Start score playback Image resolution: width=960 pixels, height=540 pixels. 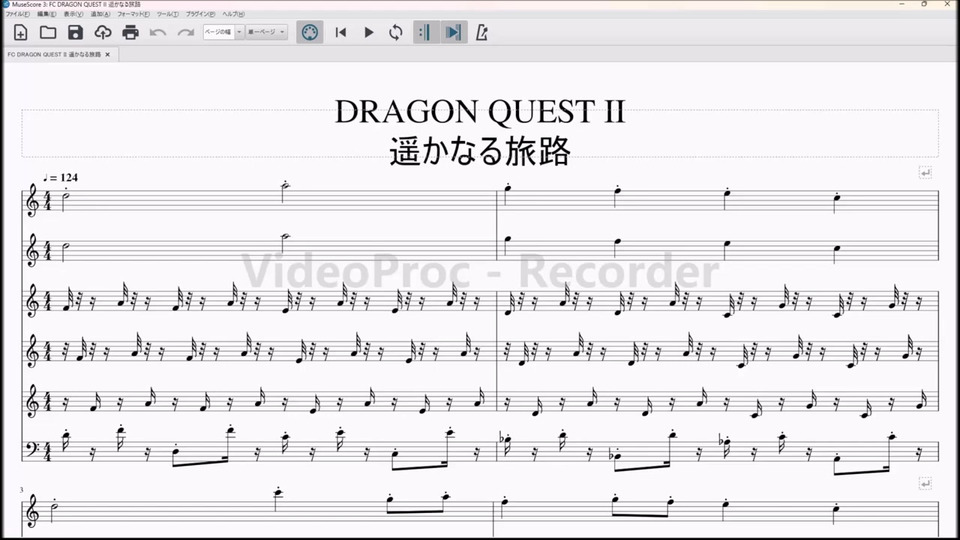[369, 32]
